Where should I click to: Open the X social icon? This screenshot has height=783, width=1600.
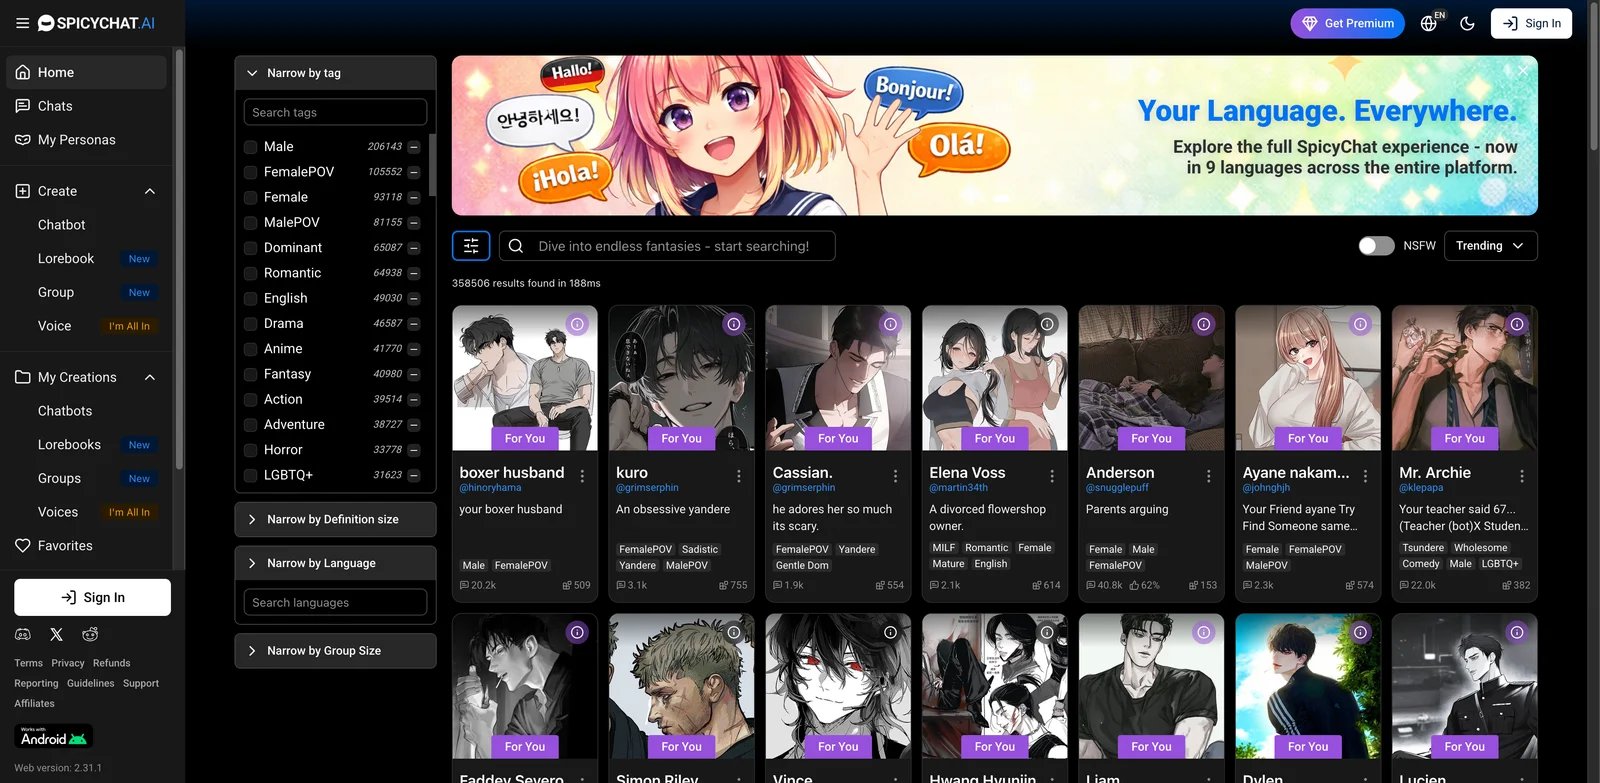coord(56,634)
